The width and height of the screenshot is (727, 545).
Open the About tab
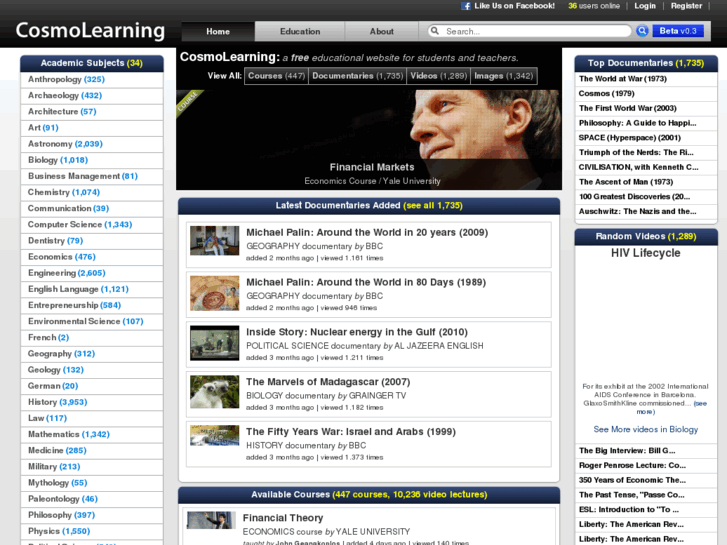(381, 32)
